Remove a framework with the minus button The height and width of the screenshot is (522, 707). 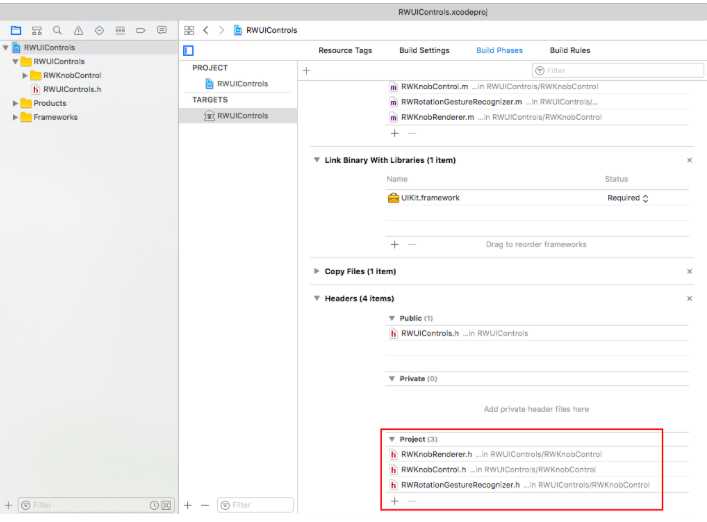tap(412, 244)
